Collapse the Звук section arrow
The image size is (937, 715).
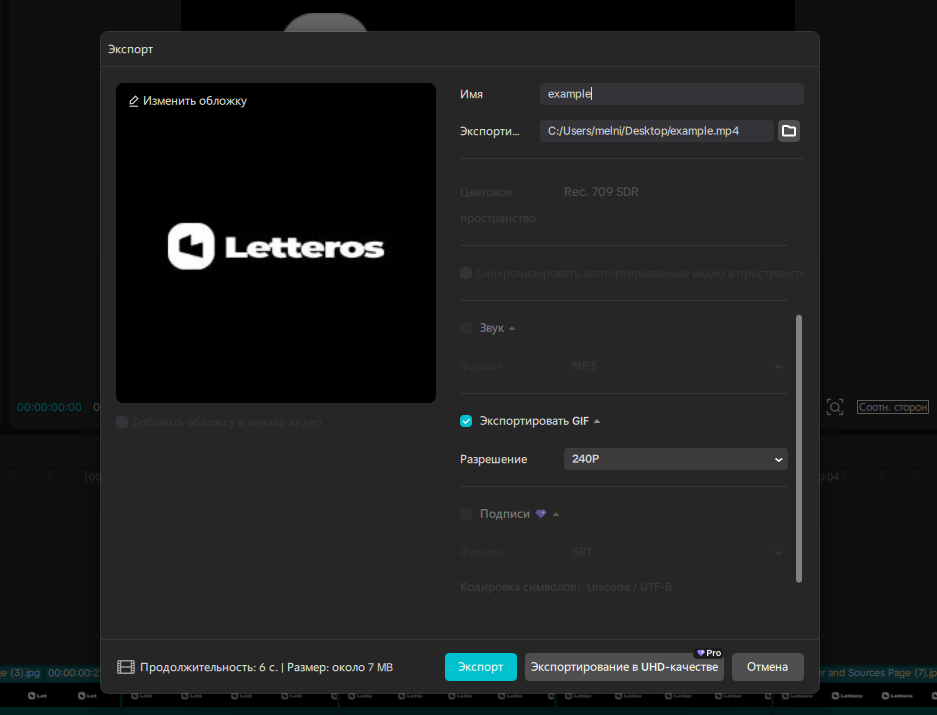pos(513,328)
